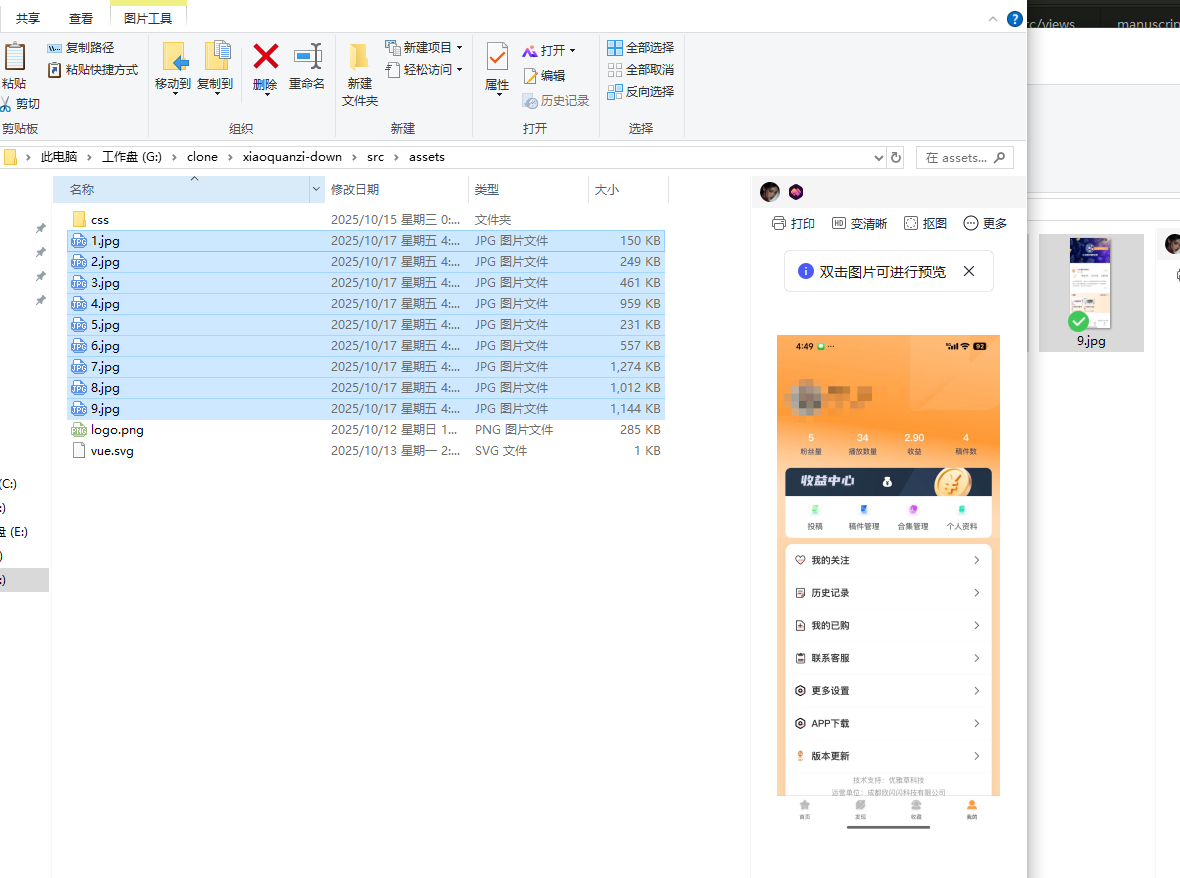Expand the address bar history dropdown
The width and height of the screenshot is (1180, 878).
(878, 158)
